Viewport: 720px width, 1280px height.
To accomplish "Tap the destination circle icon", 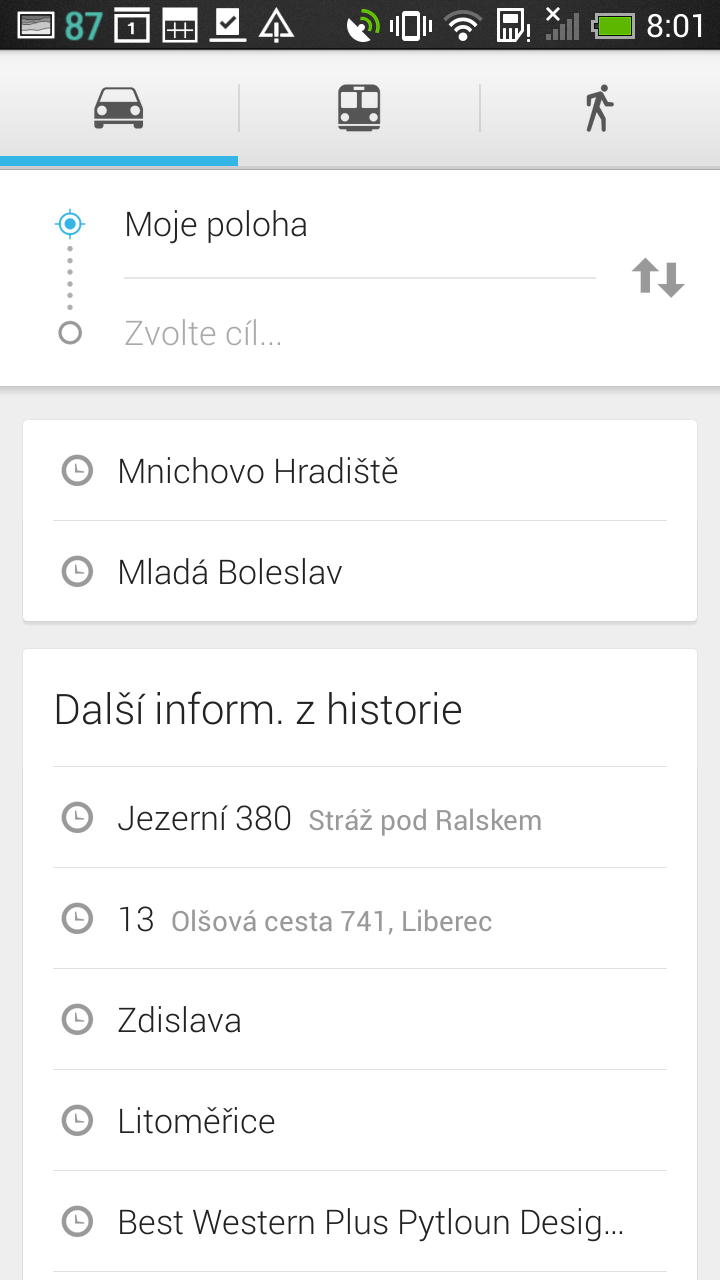I will (x=69, y=332).
